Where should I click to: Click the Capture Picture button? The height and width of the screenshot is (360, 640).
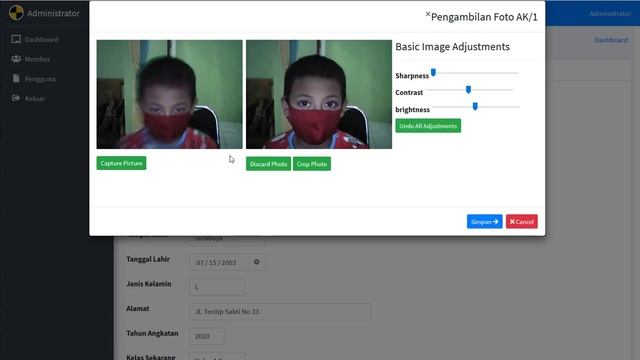point(121,163)
